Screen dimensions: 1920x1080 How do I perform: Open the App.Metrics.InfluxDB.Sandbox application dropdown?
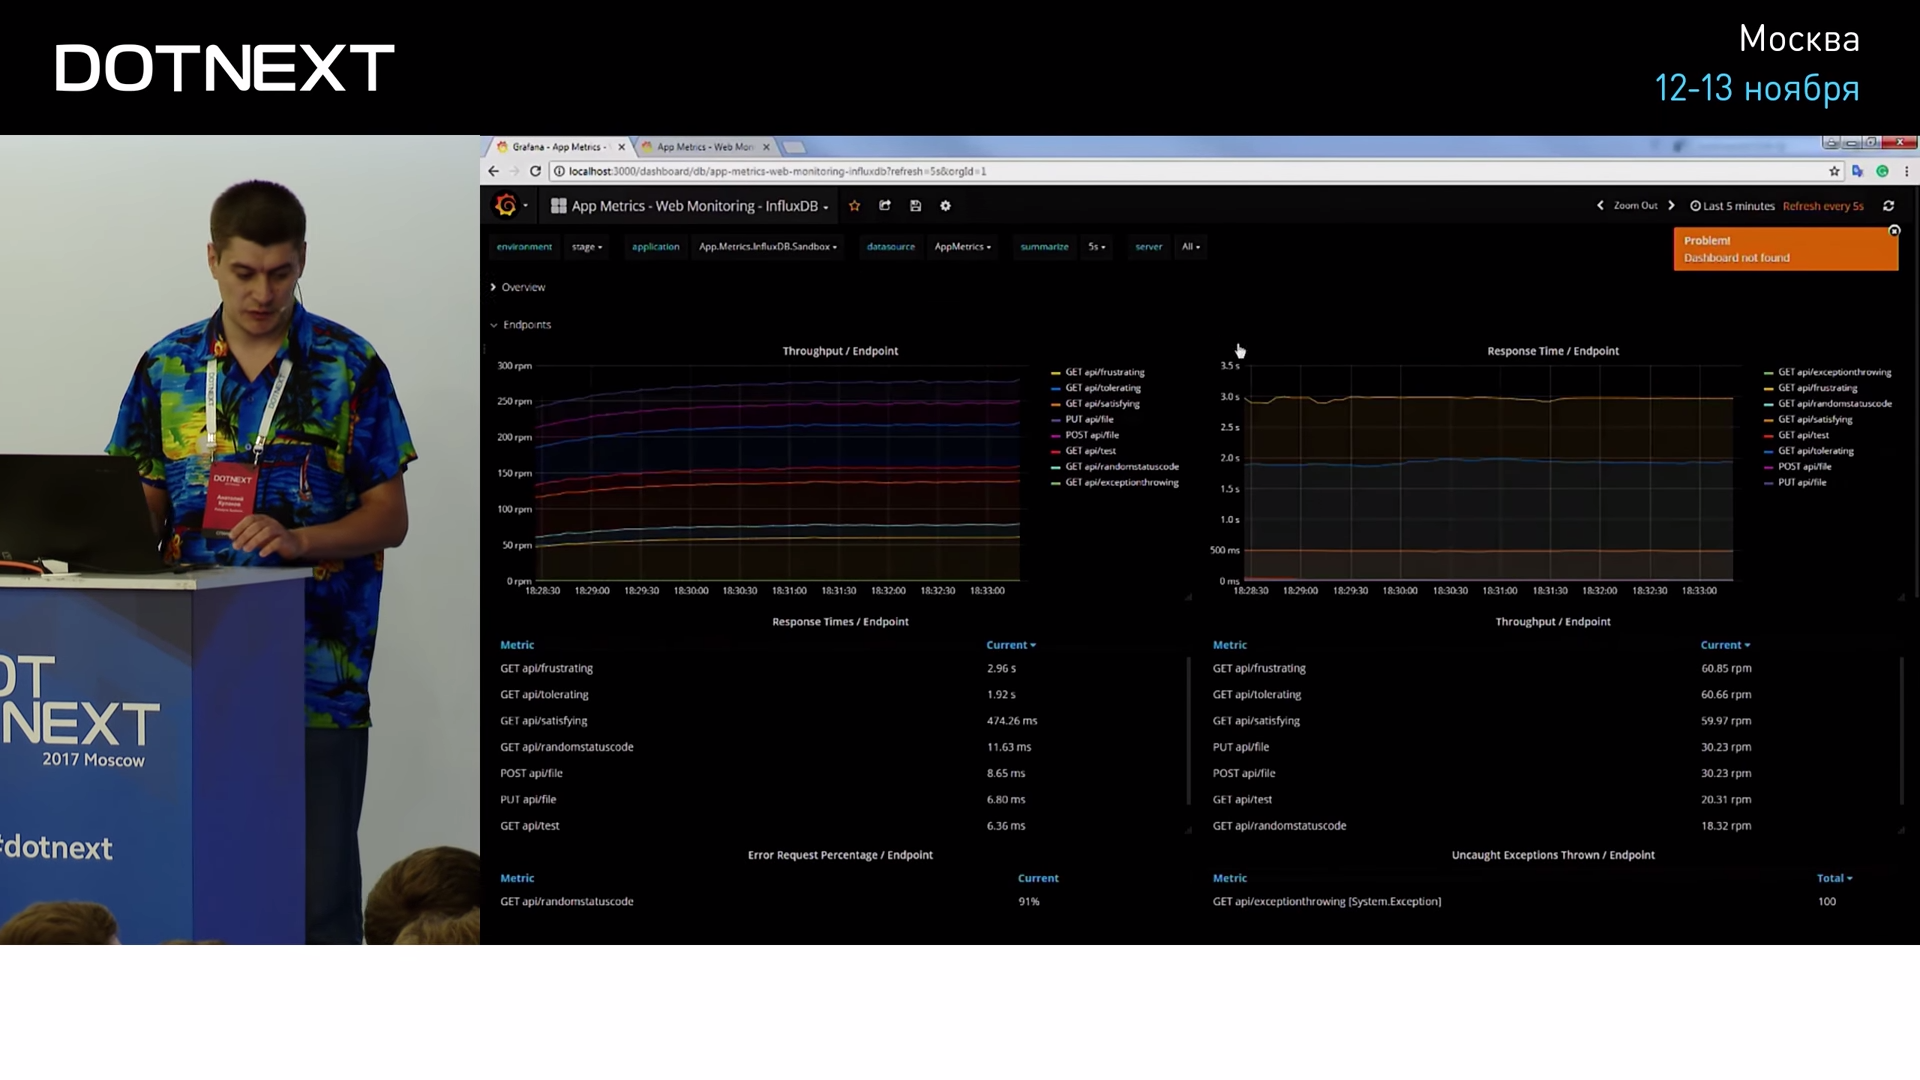767,247
